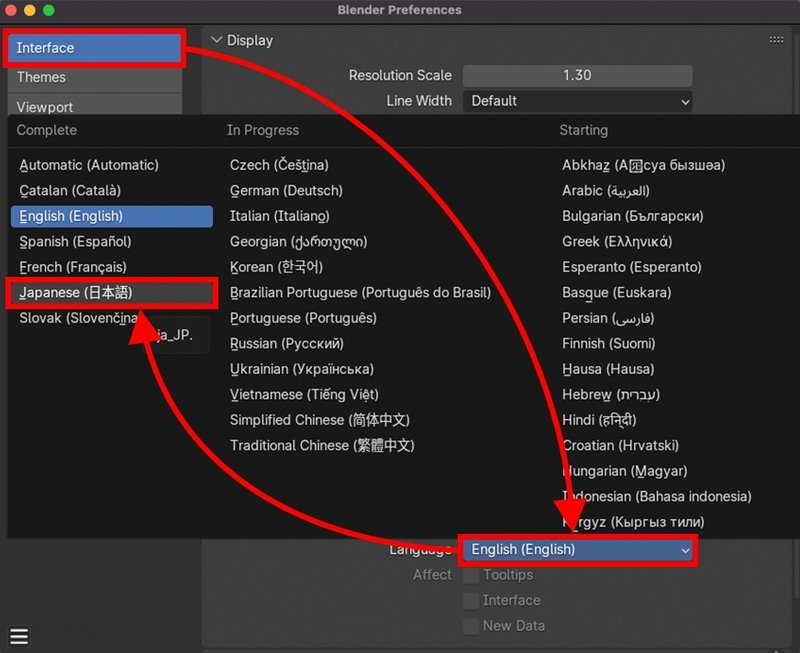Select English (English) in language list

112,216
